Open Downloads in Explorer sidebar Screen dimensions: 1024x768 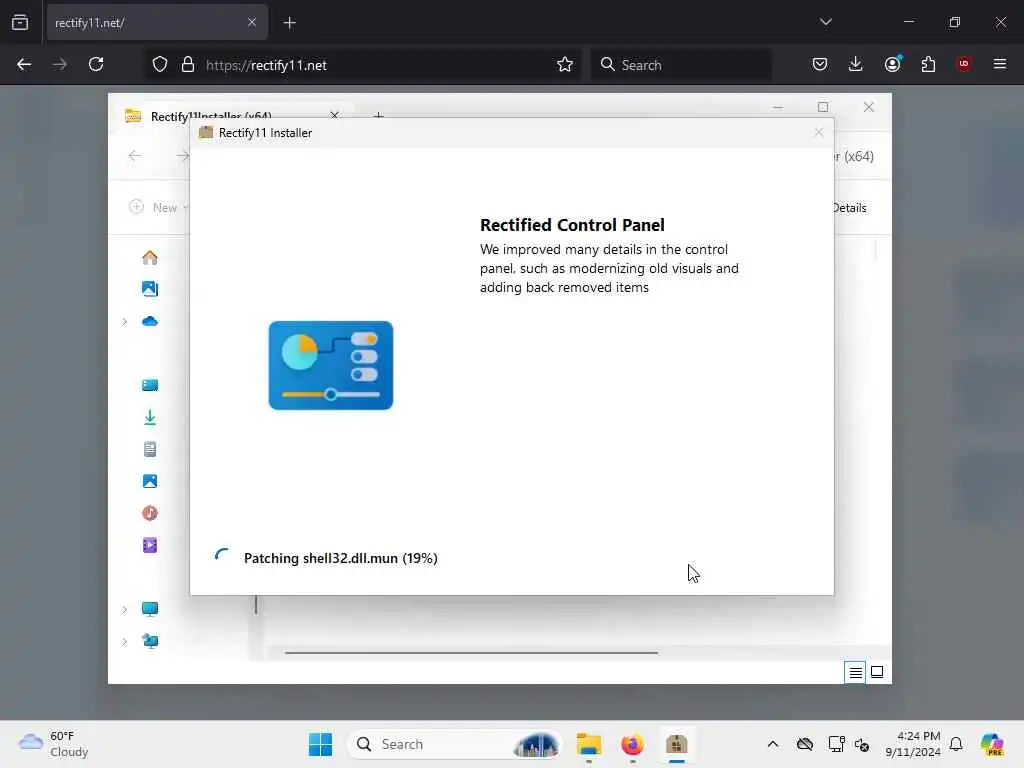(x=150, y=417)
